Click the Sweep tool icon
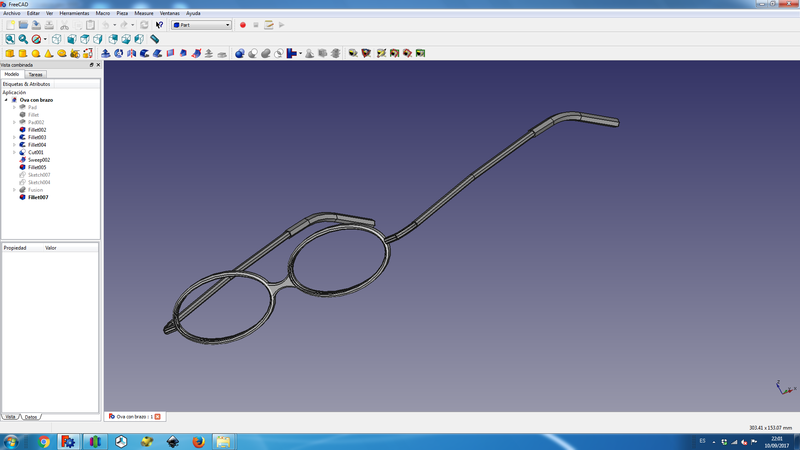This screenshot has height=450, width=800. pyautogui.click(x=196, y=53)
